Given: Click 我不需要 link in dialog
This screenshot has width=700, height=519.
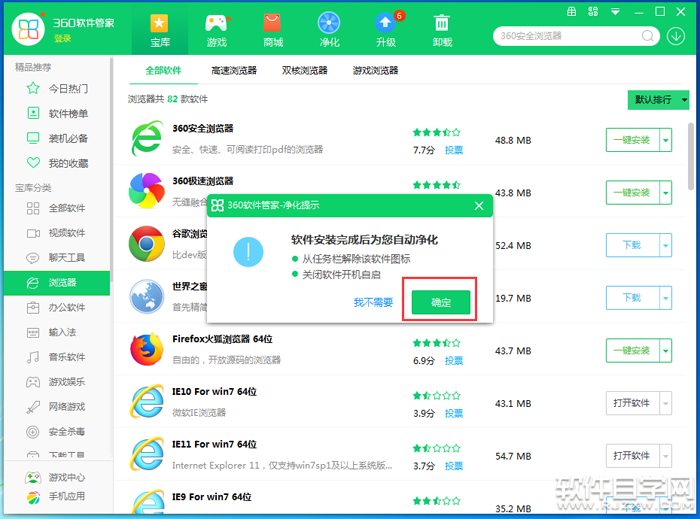Looking at the screenshot, I should (x=373, y=303).
